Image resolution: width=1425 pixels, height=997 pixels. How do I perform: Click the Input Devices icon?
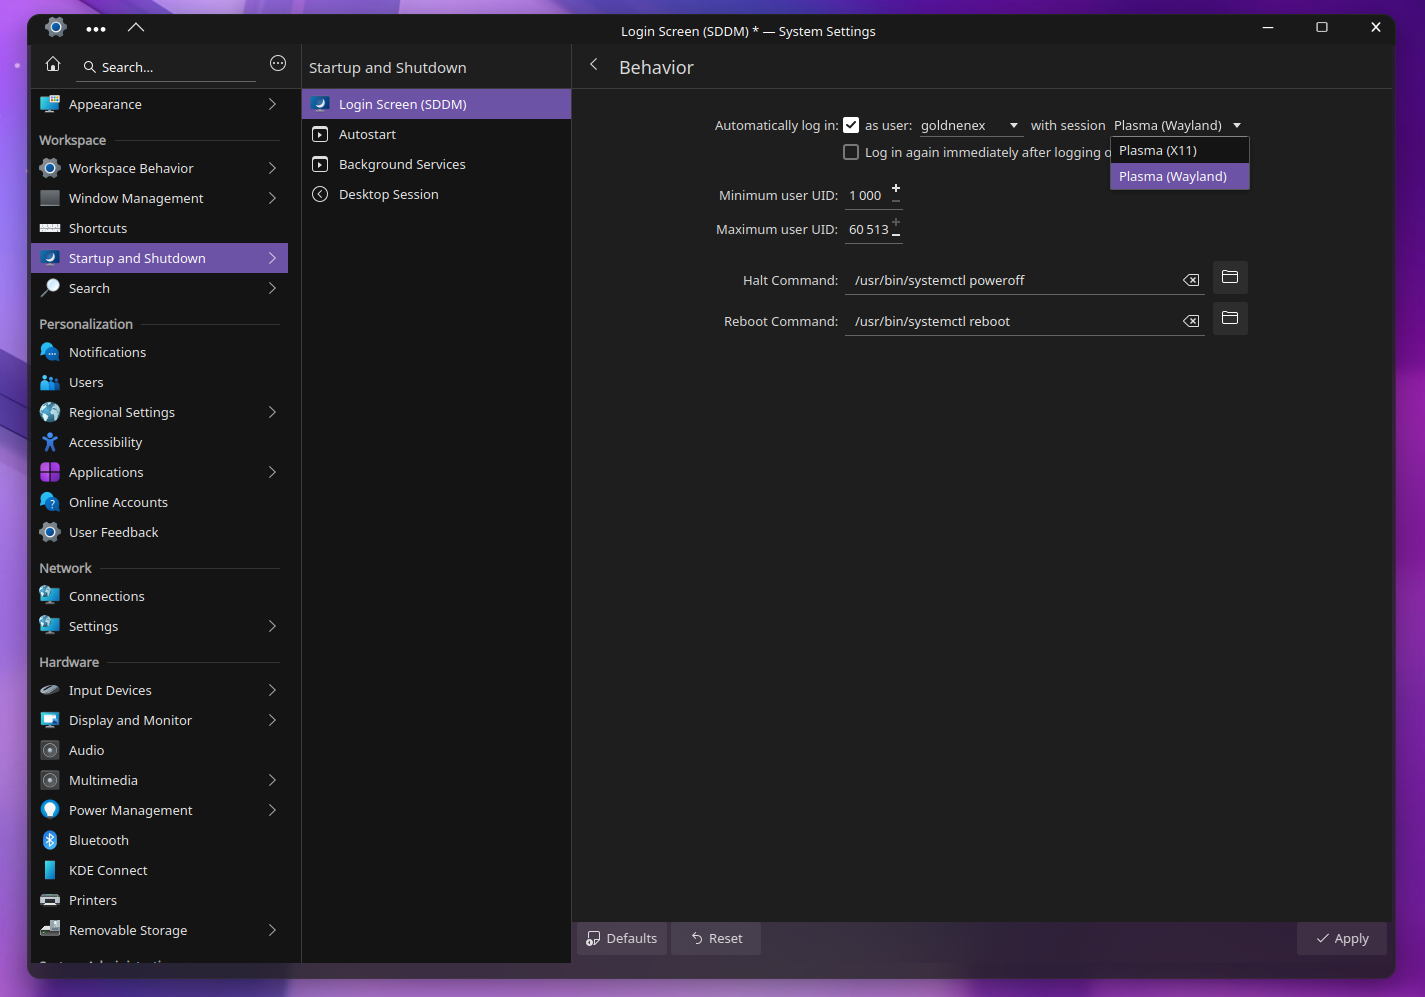point(50,690)
